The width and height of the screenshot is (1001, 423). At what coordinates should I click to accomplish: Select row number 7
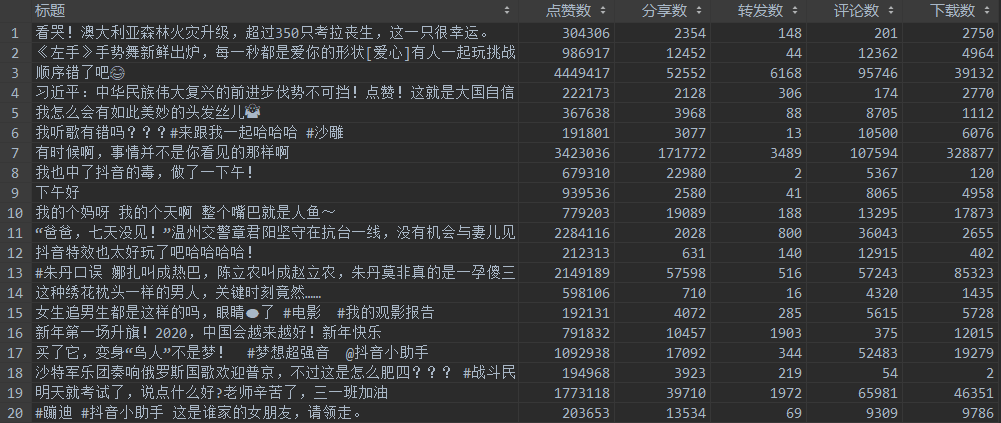pos(15,152)
